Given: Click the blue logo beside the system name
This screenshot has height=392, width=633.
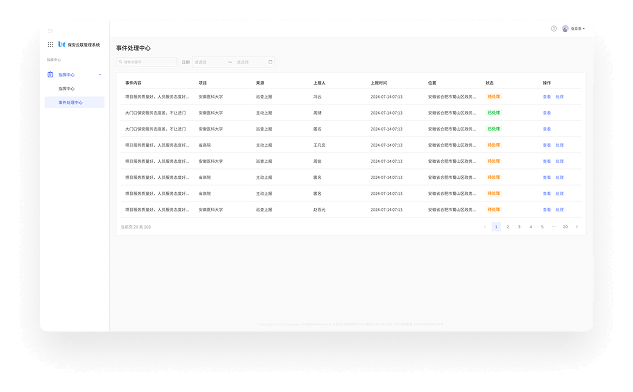Looking at the screenshot, I should click(62, 44).
